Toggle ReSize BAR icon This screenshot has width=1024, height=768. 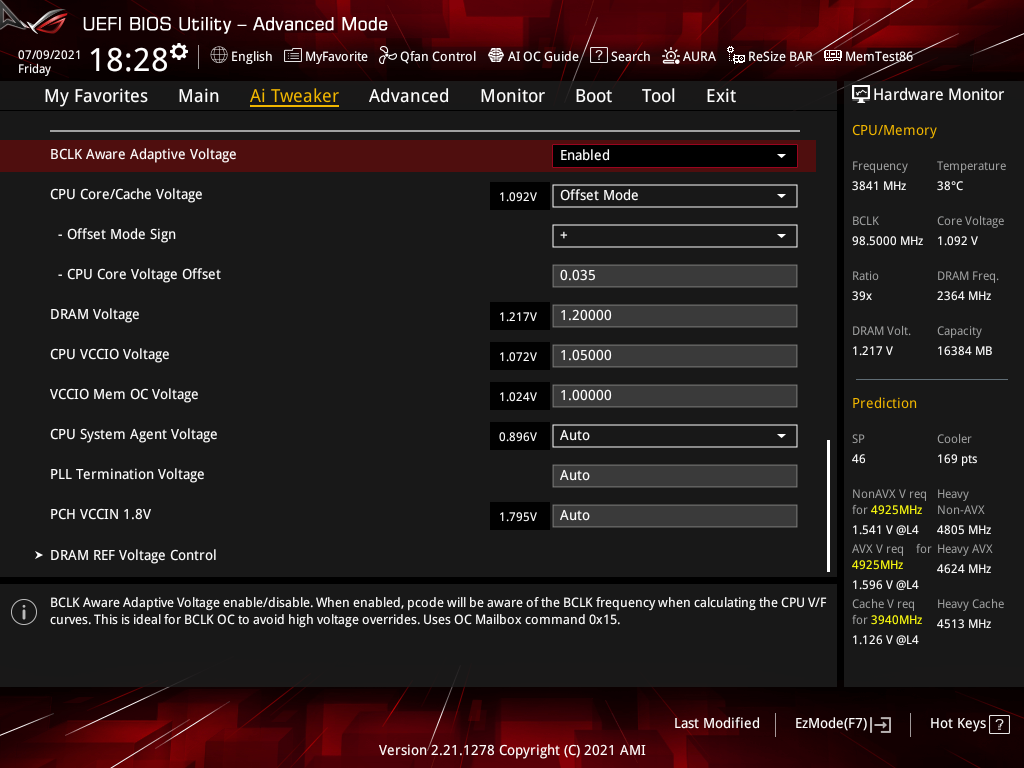tap(736, 56)
